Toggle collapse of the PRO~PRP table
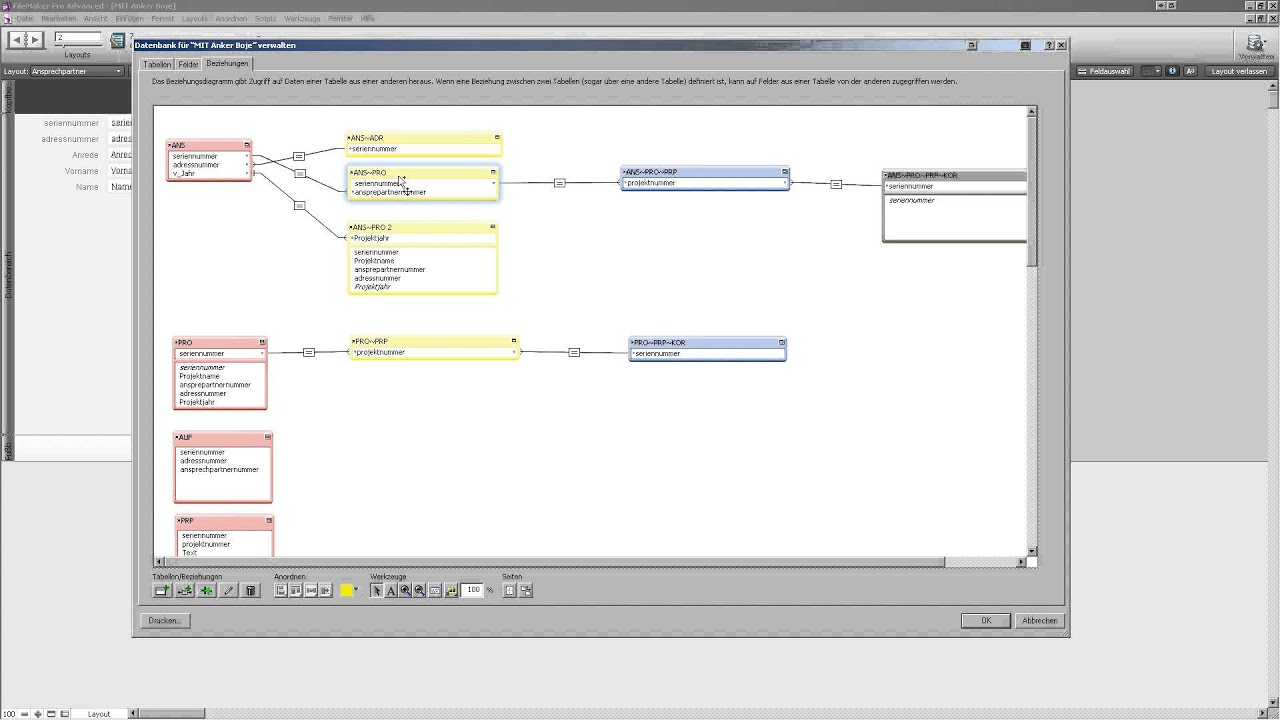Viewport: 1280px width, 720px height. (x=514, y=341)
